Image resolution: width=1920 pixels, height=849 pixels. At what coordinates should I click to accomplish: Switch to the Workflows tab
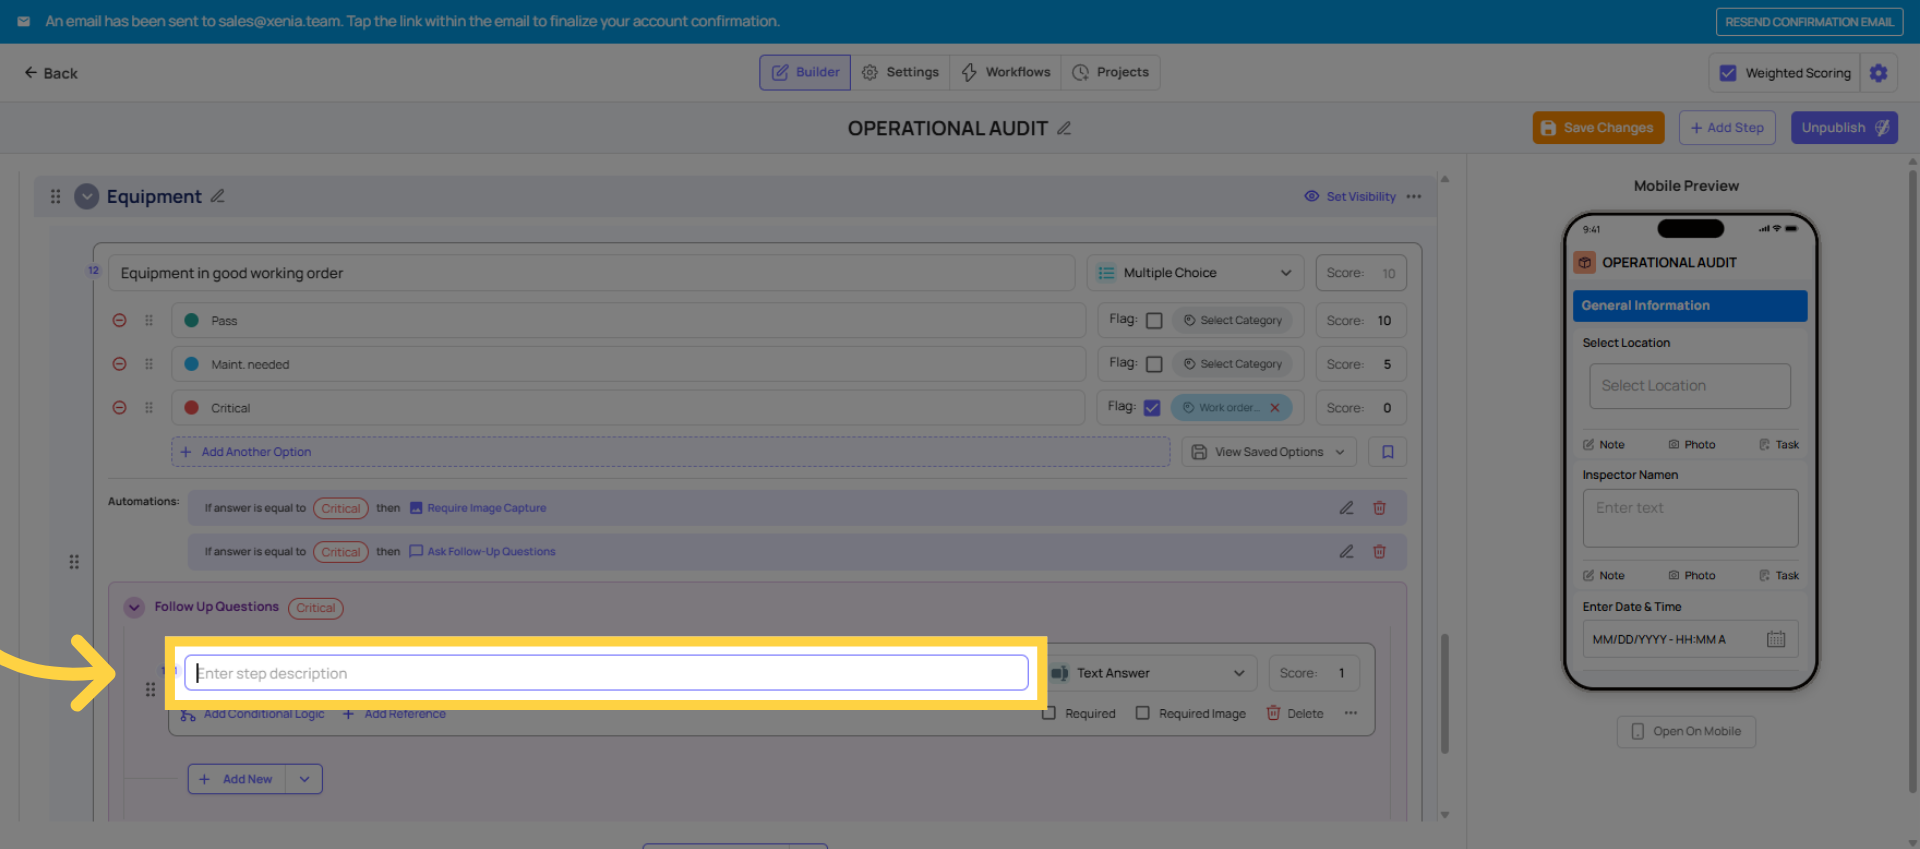[x=1005, y=72]
